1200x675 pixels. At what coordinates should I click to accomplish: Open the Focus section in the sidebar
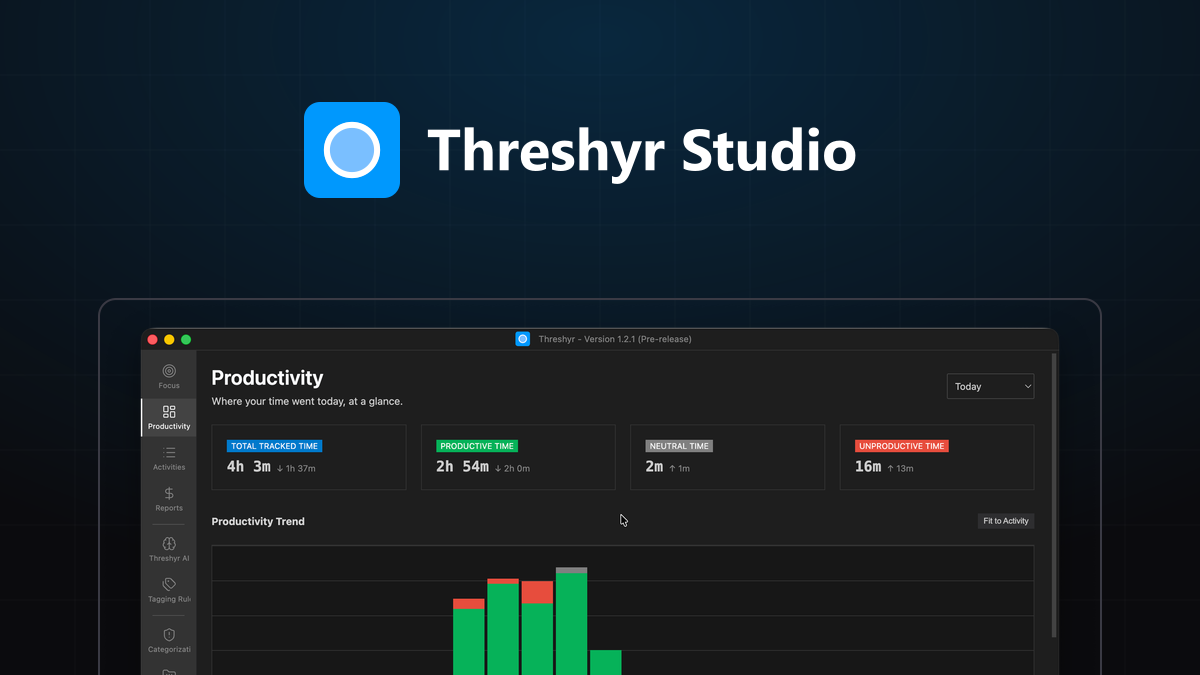click(169, 376)
